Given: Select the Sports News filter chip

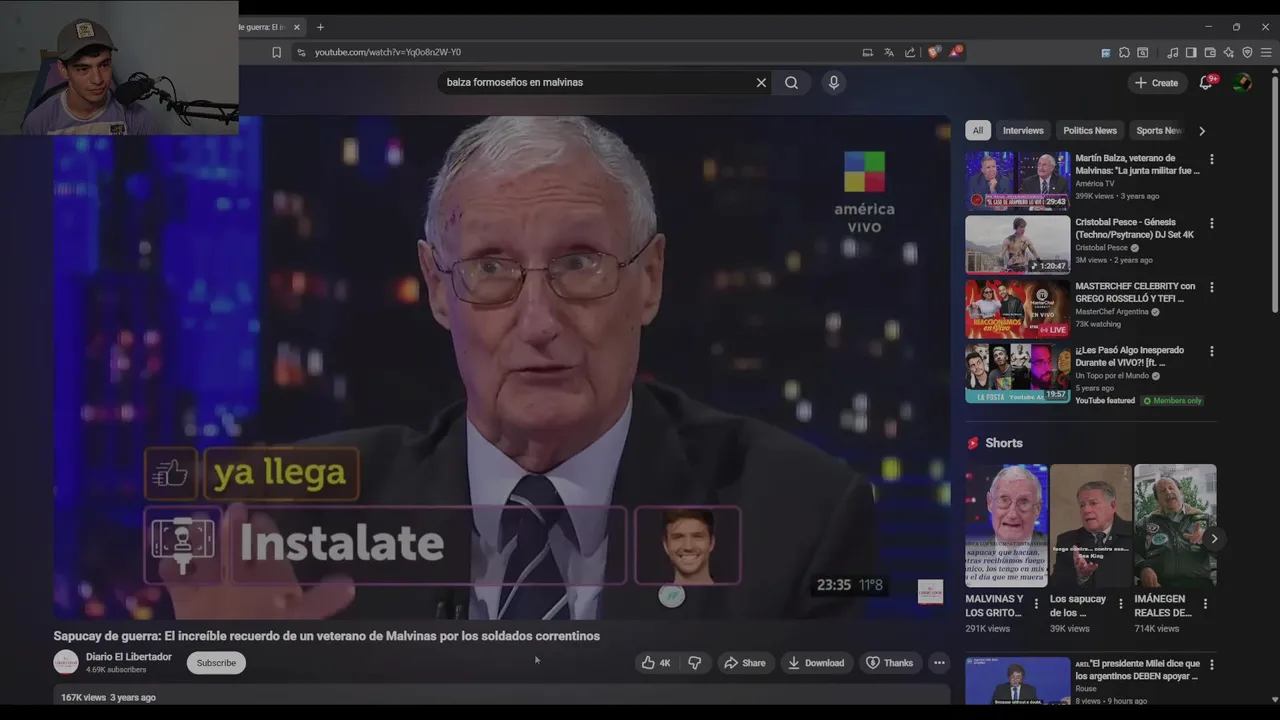Looking at the screenshot, I should coord(1159,130).
